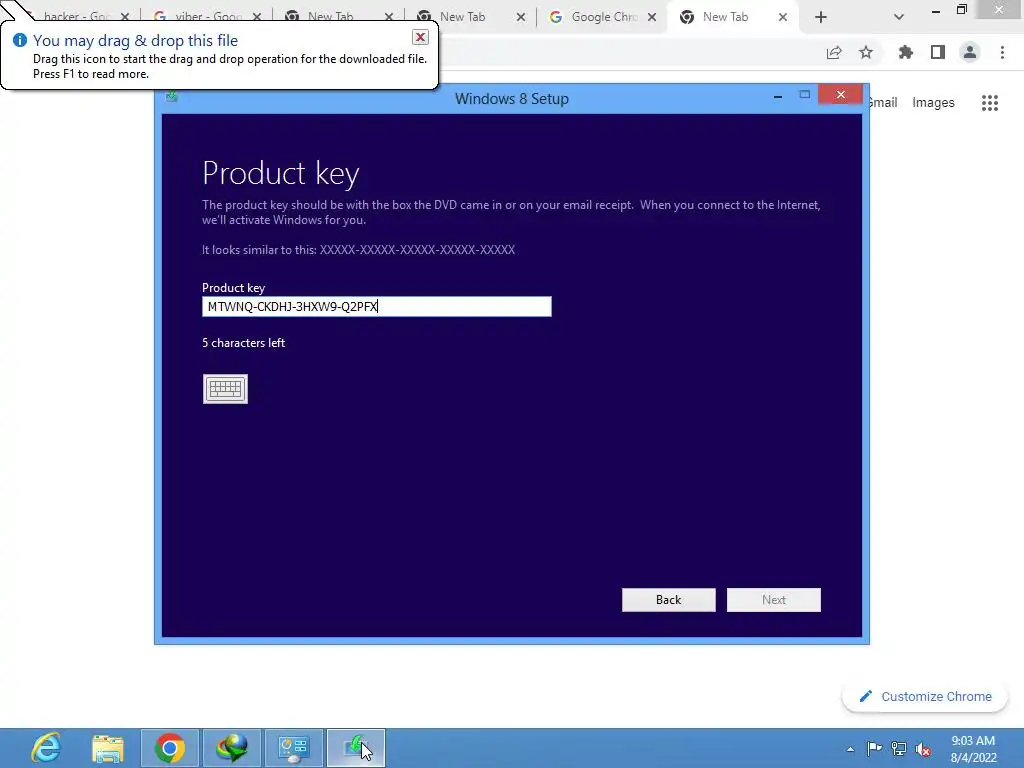
Task: Click the drag & drop info icon
Action: (20, 40)
